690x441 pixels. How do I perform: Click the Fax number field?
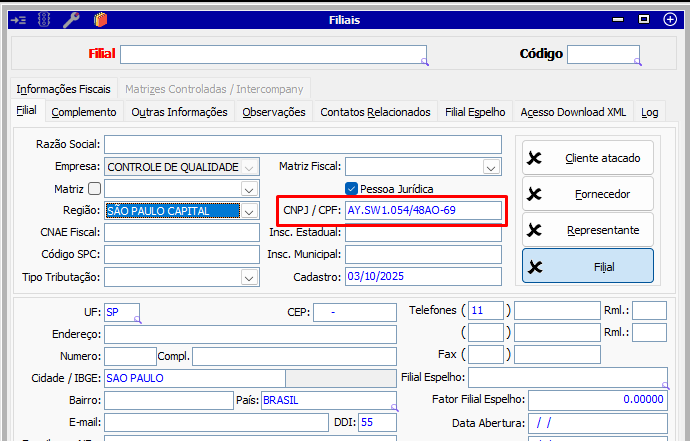[x=557, y=355]
